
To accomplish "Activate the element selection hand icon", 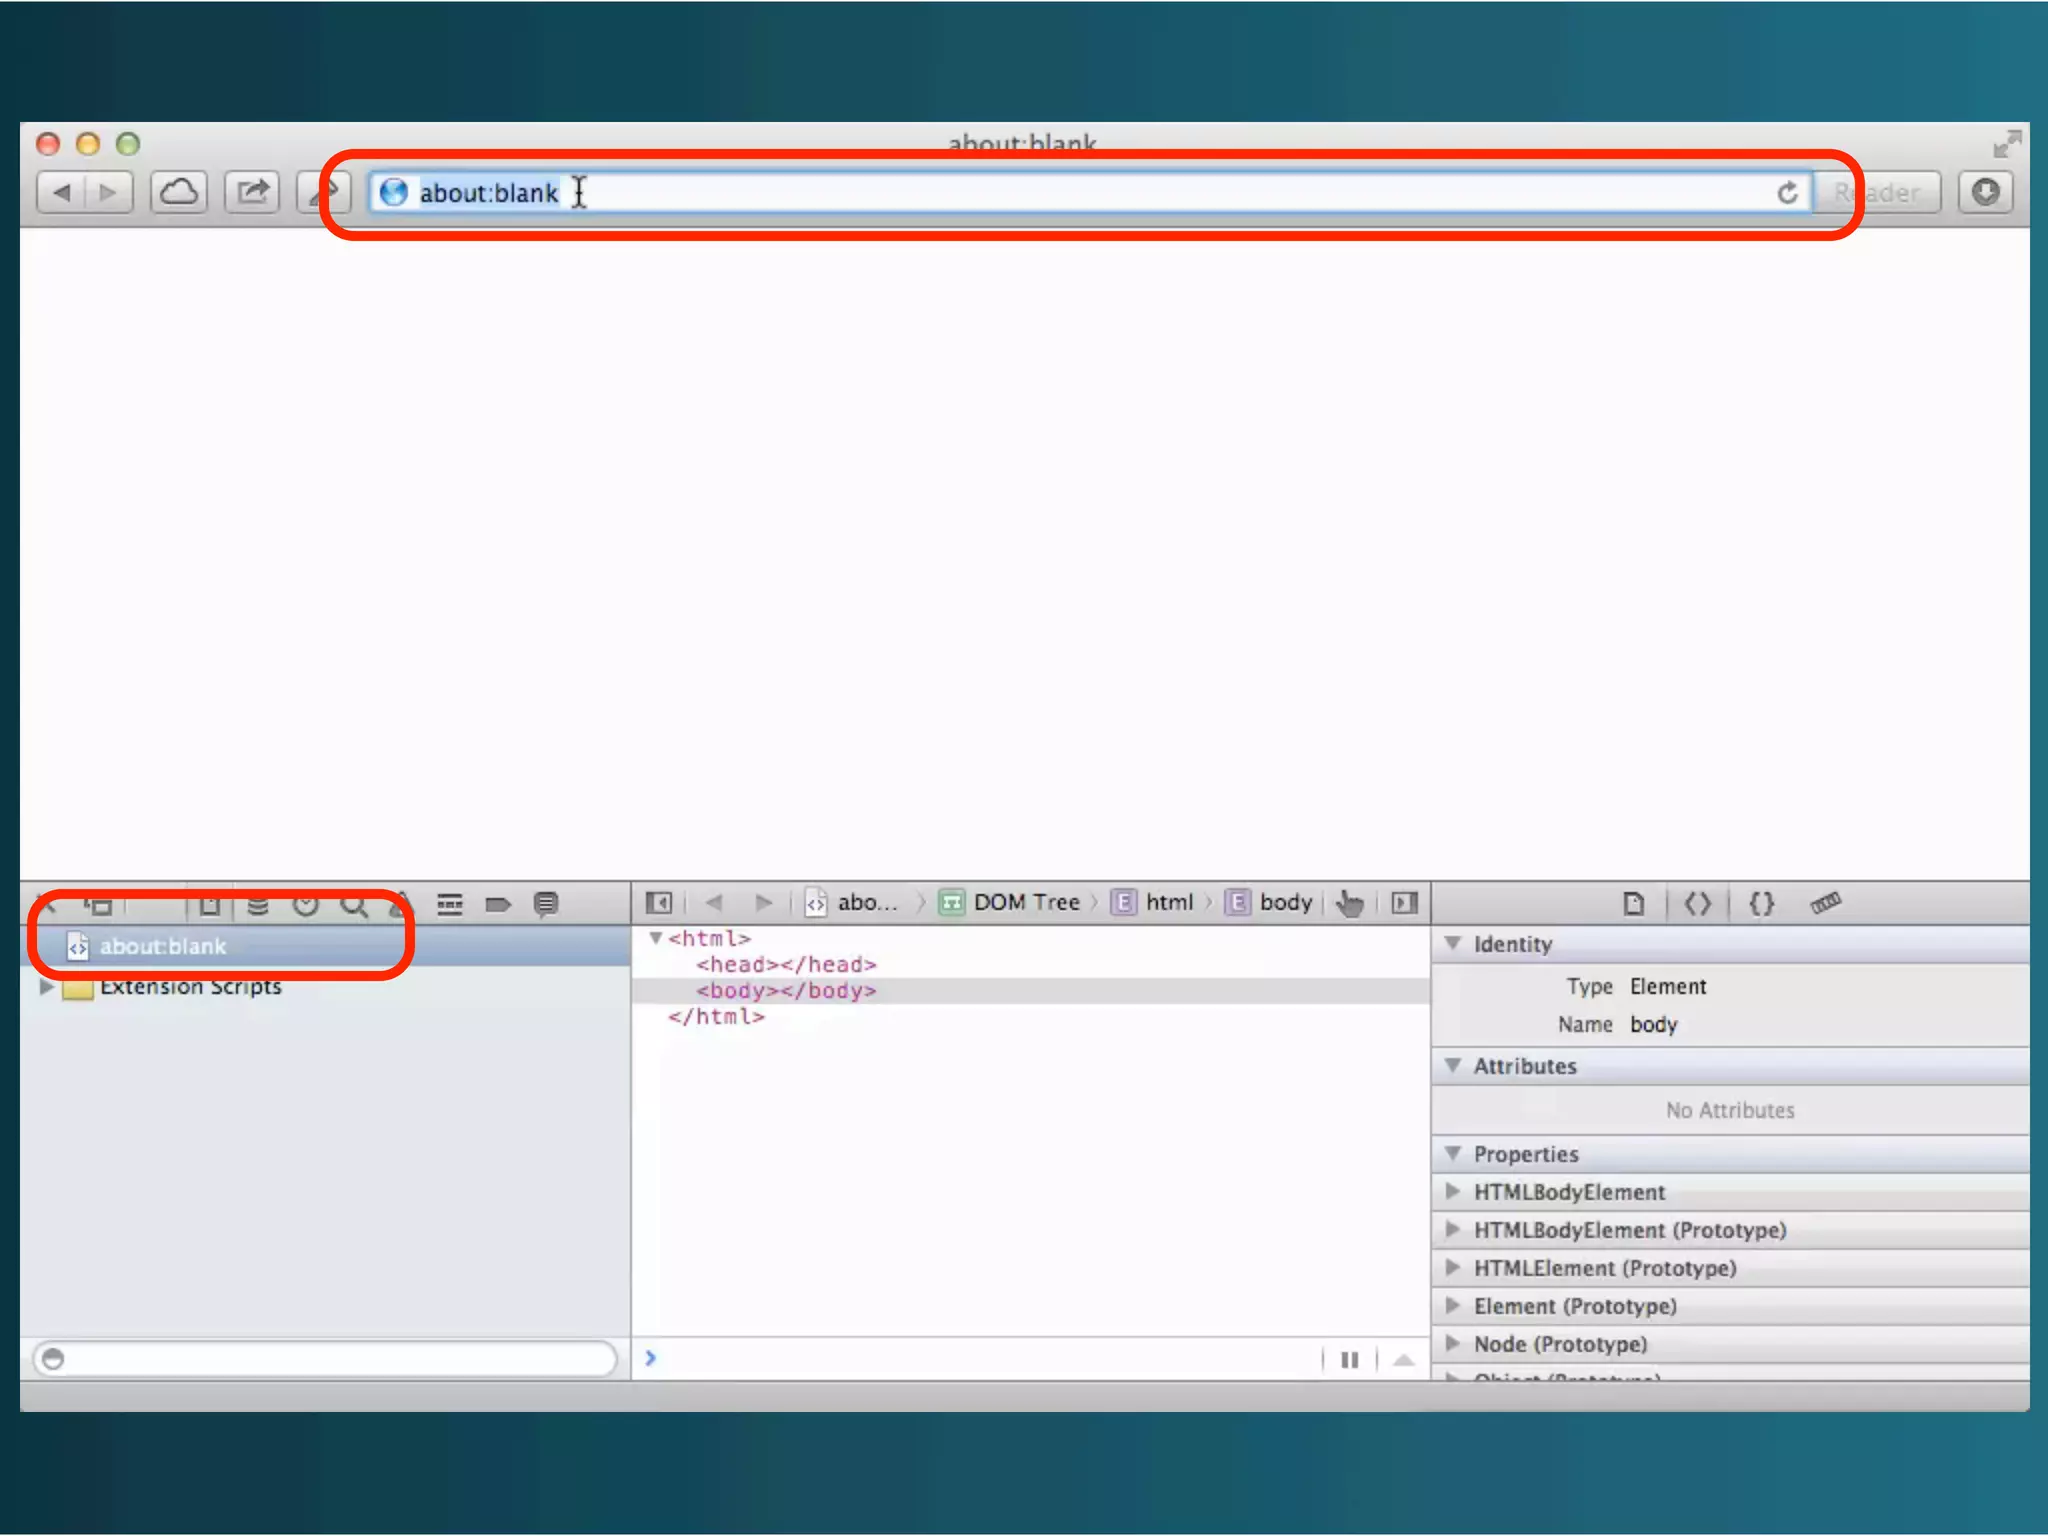I will tap(1350, 904).
